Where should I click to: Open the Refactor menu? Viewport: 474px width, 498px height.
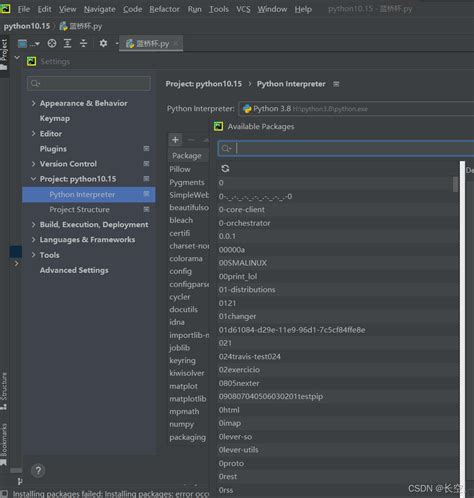[x=164, y=9]
